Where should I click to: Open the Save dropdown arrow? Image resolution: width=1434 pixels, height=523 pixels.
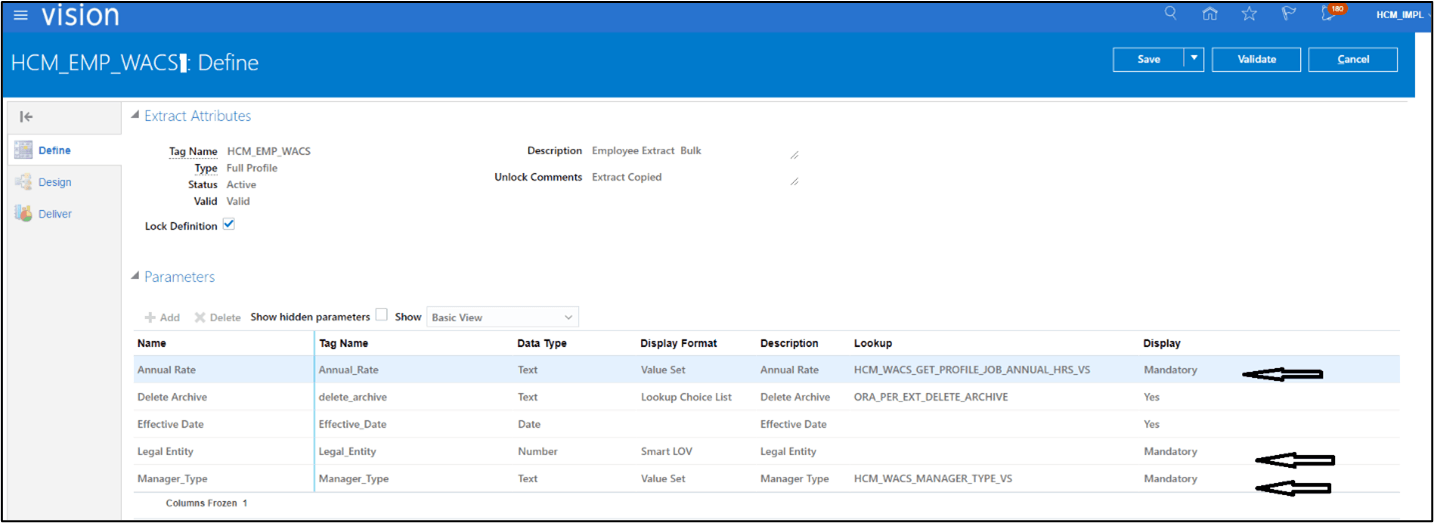[x=1193, y=59]
